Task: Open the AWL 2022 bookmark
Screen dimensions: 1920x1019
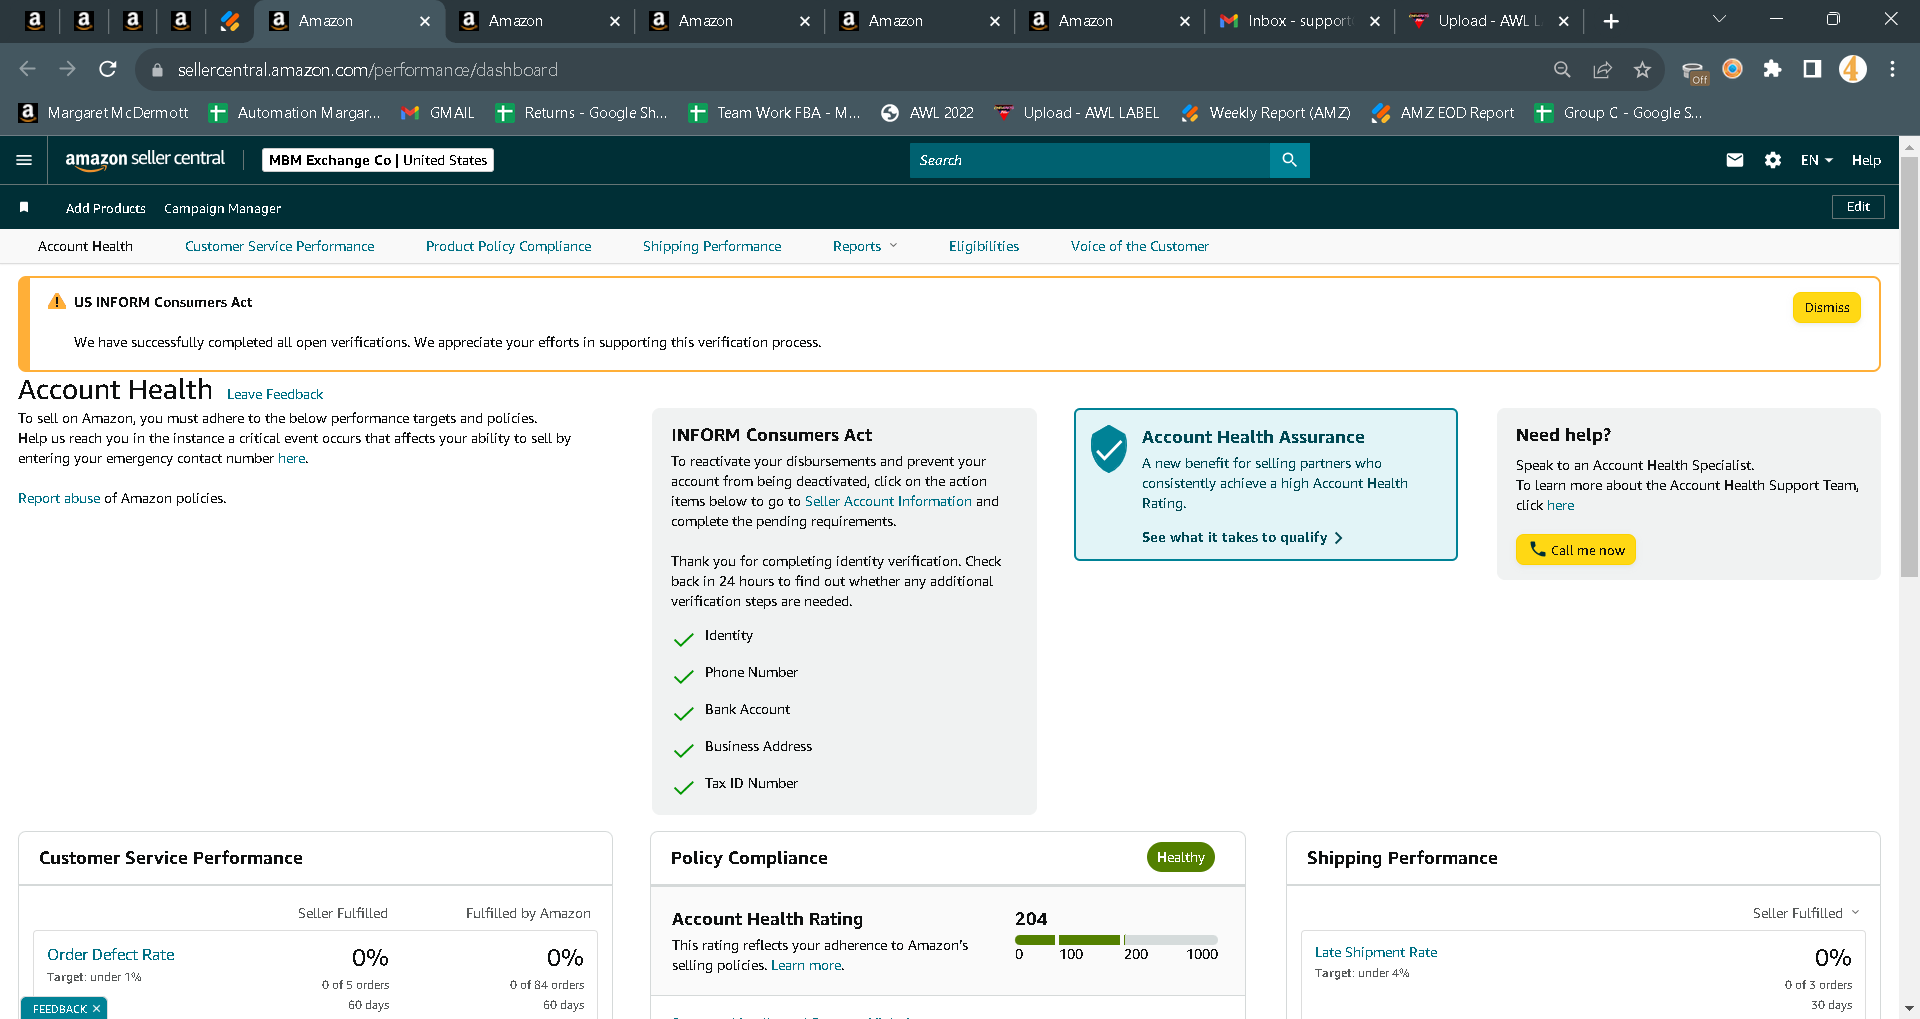Action: point(927,113)
